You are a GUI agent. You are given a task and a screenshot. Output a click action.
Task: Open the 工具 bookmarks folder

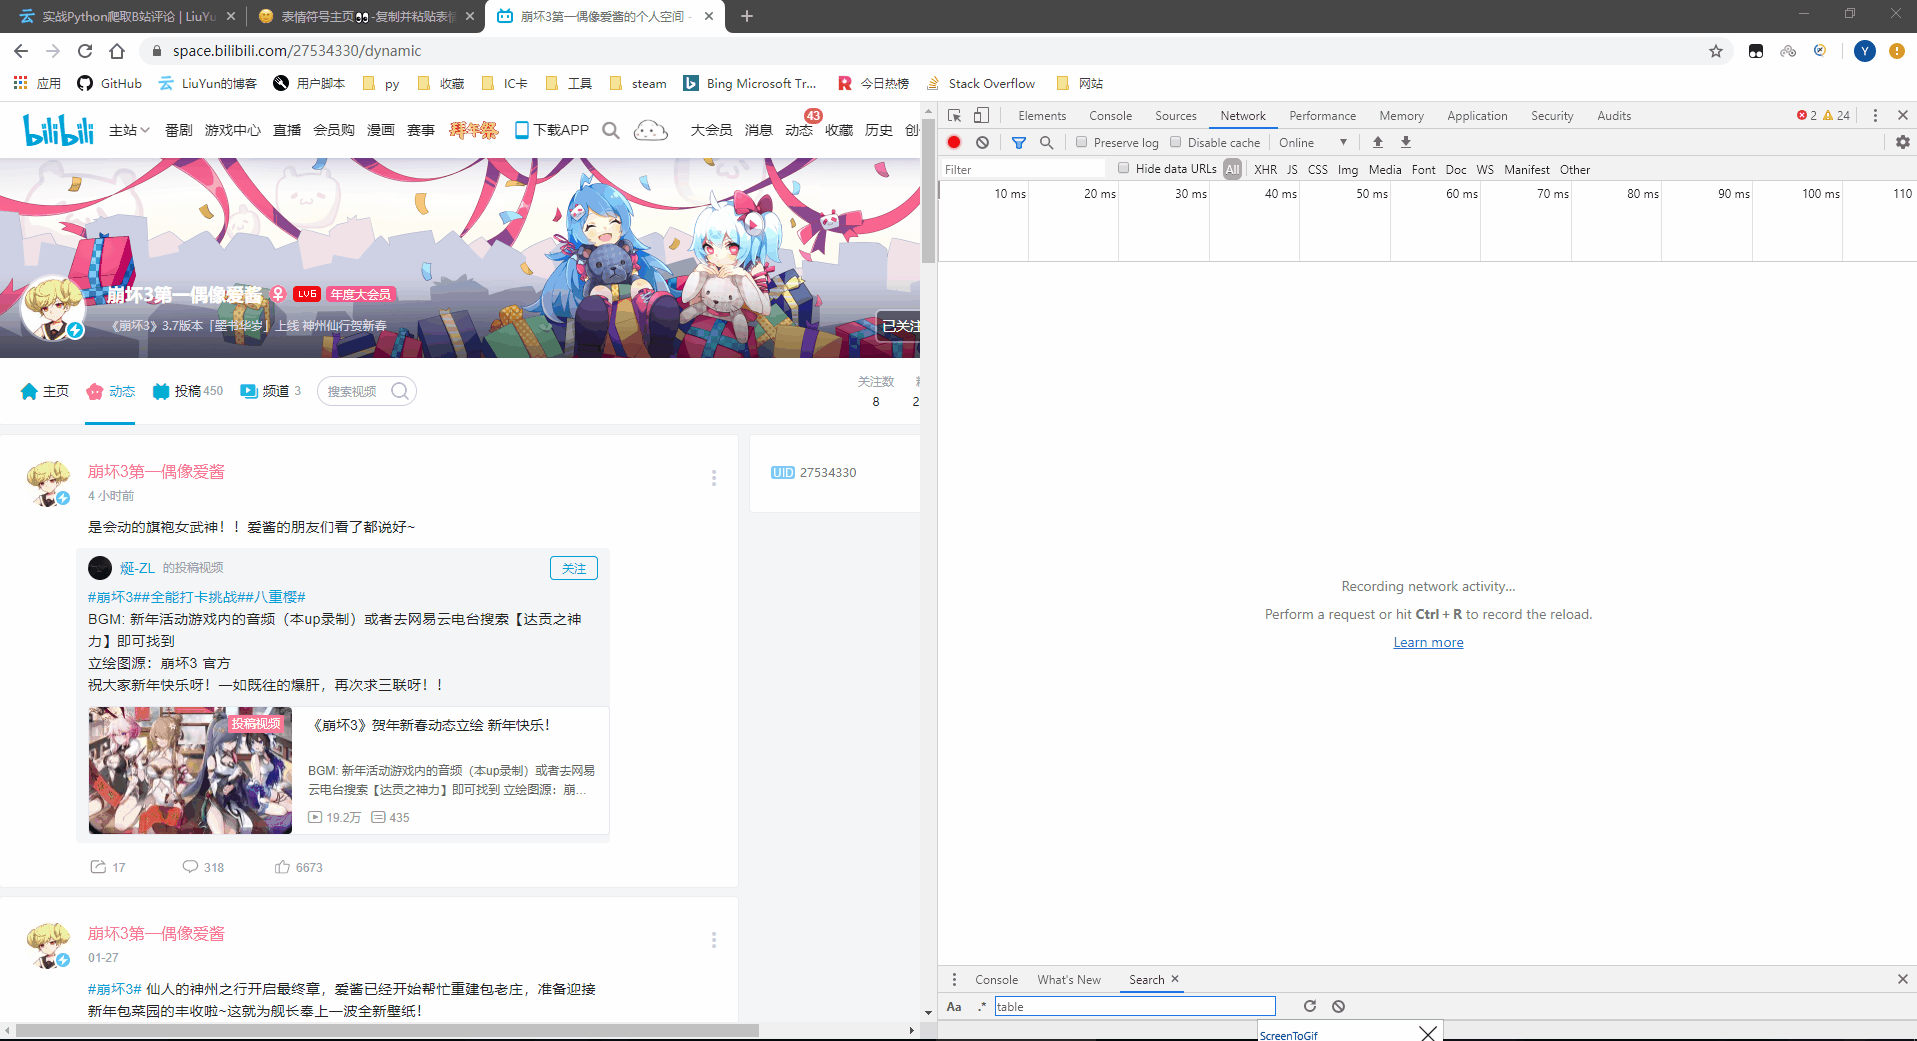pyautogui.click(x=568, y=84)
